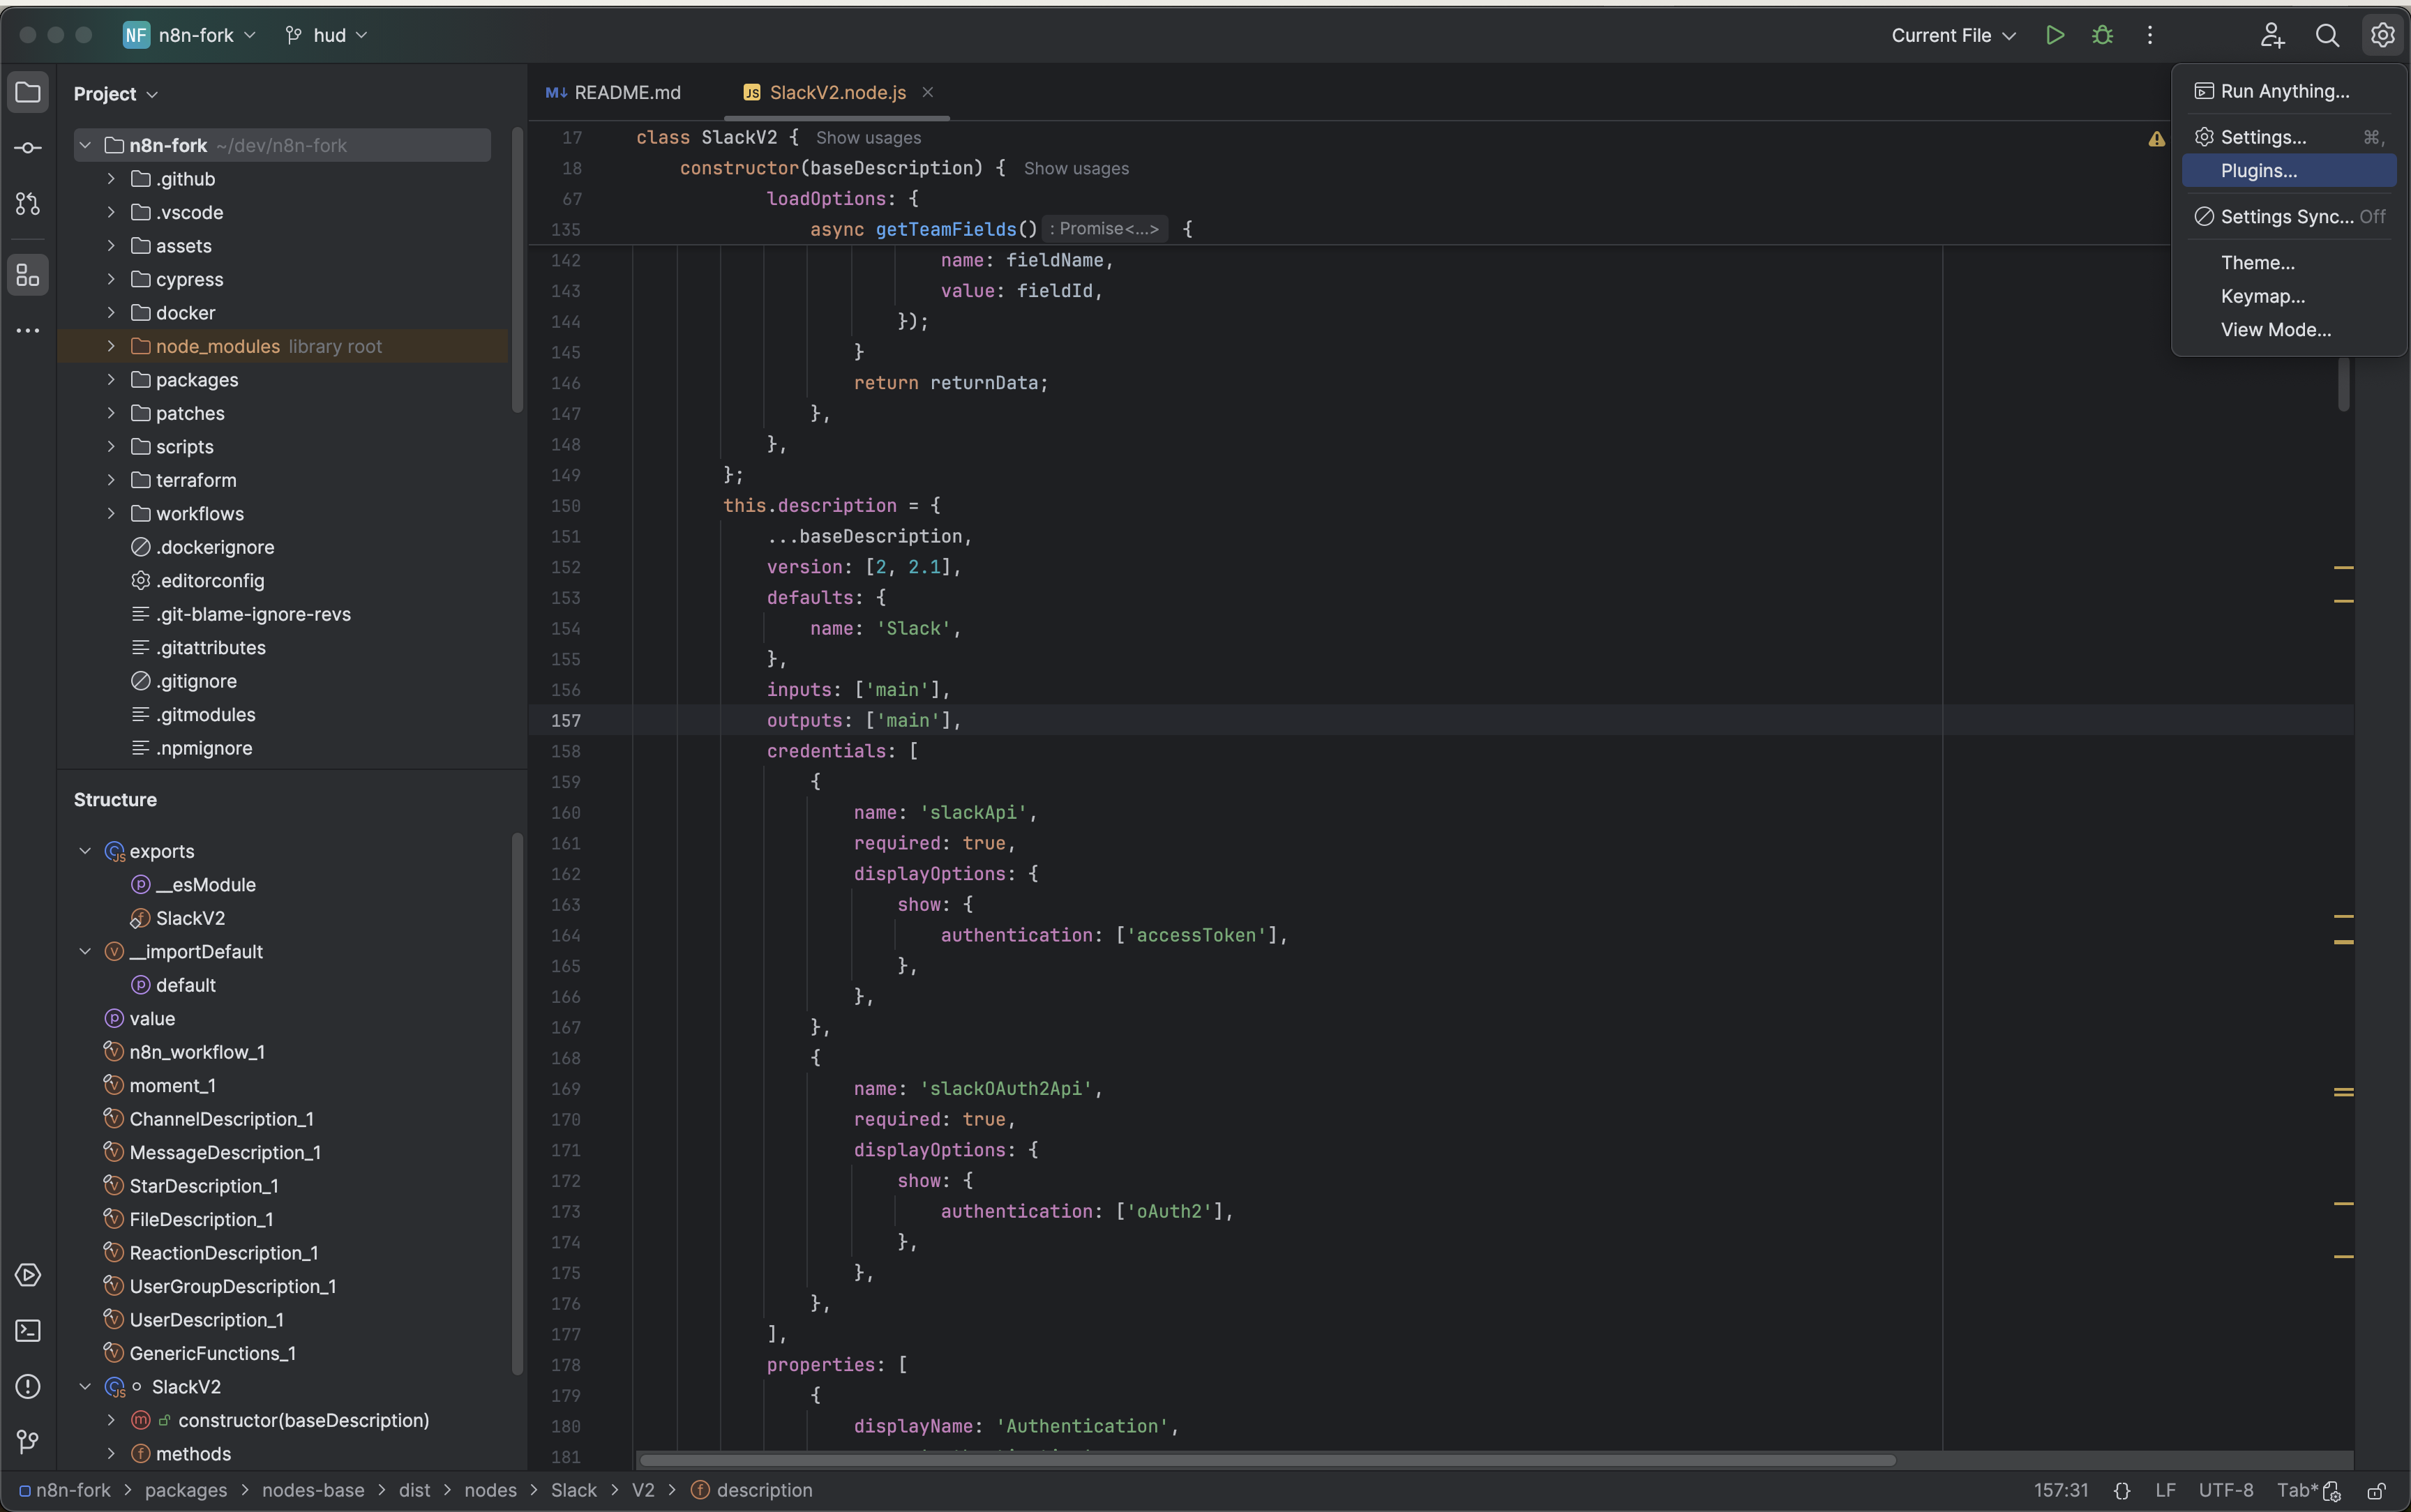
Task: Toggle Settings Sync Off item
Action: click(x=2288, y=217)
